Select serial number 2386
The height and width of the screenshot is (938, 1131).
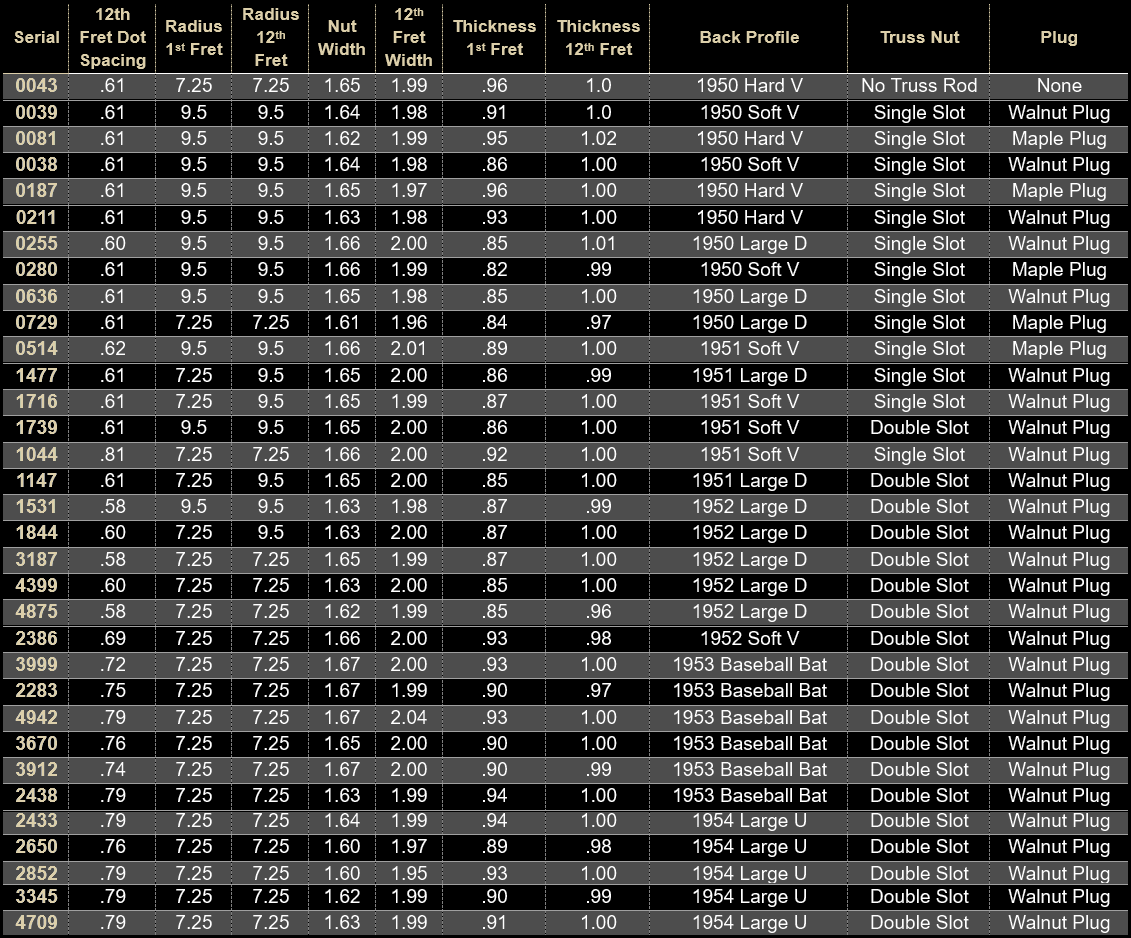coord(37,639)
